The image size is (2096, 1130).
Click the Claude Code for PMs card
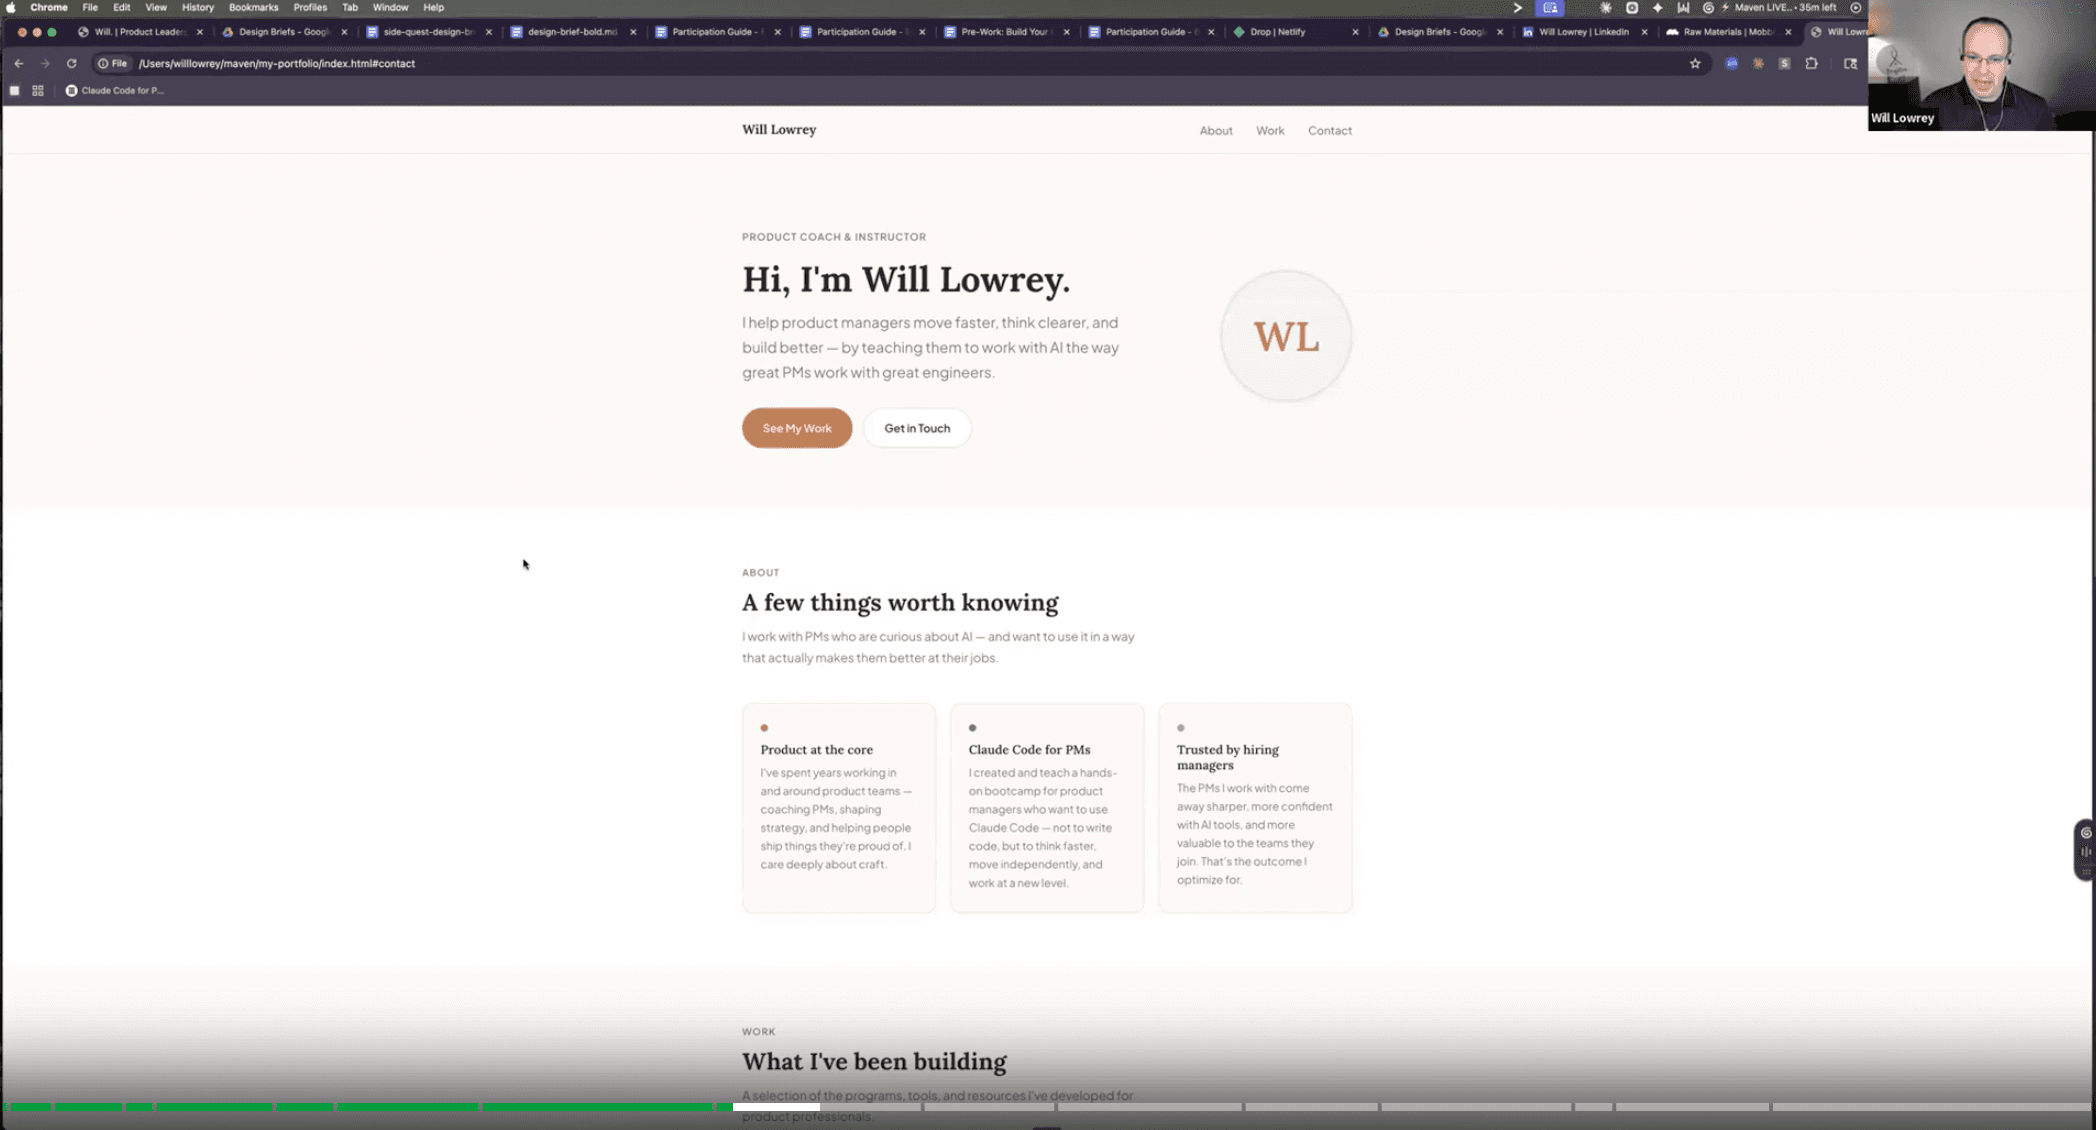coord(1047,808)
